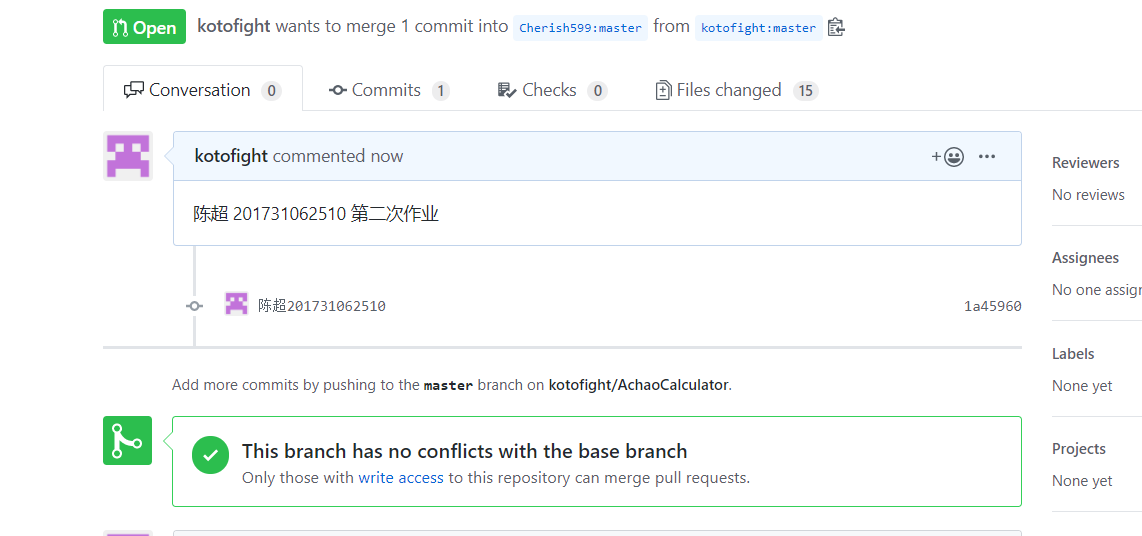The height and width of the screenshot is (536, 1142).
Task: Open the Commits tab
Action: tap(388, 90)
